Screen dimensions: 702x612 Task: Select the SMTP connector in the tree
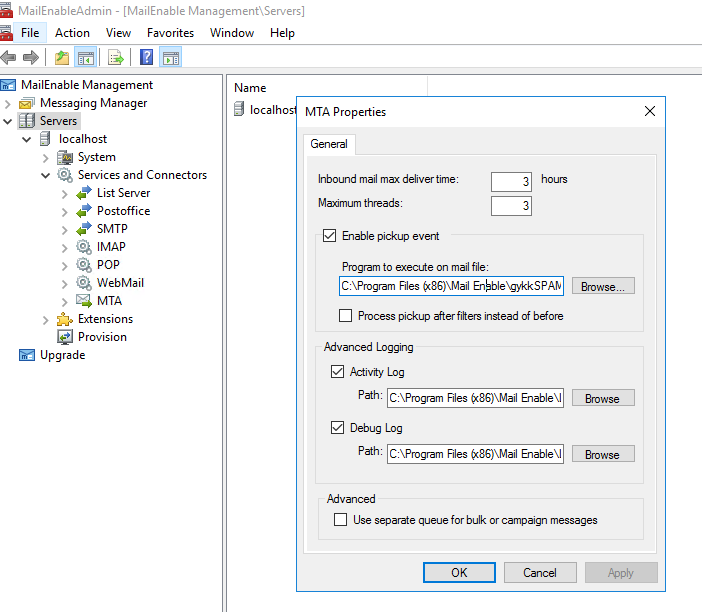click(112, 229)
